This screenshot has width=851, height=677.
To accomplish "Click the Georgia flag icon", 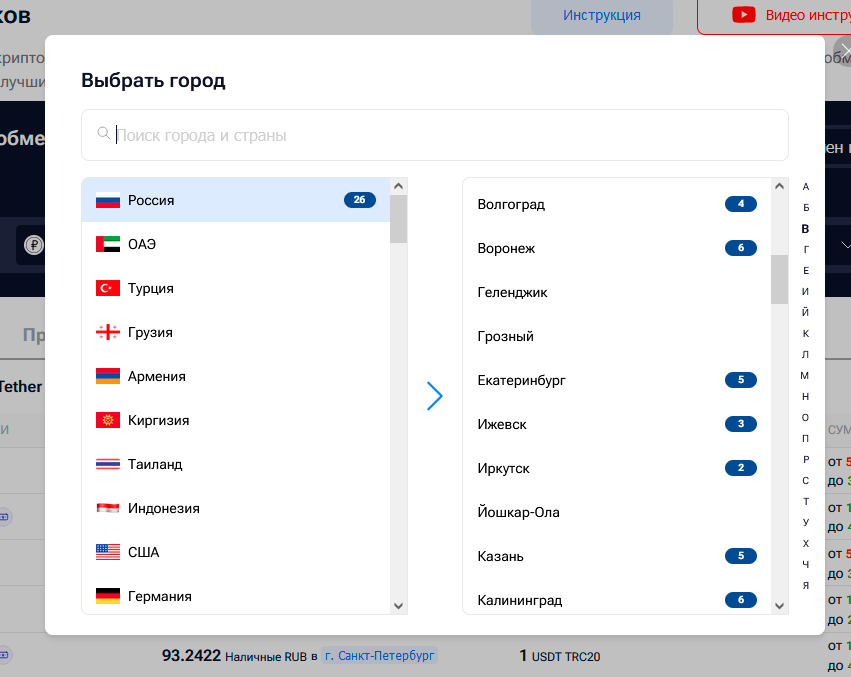I will 107,332.
